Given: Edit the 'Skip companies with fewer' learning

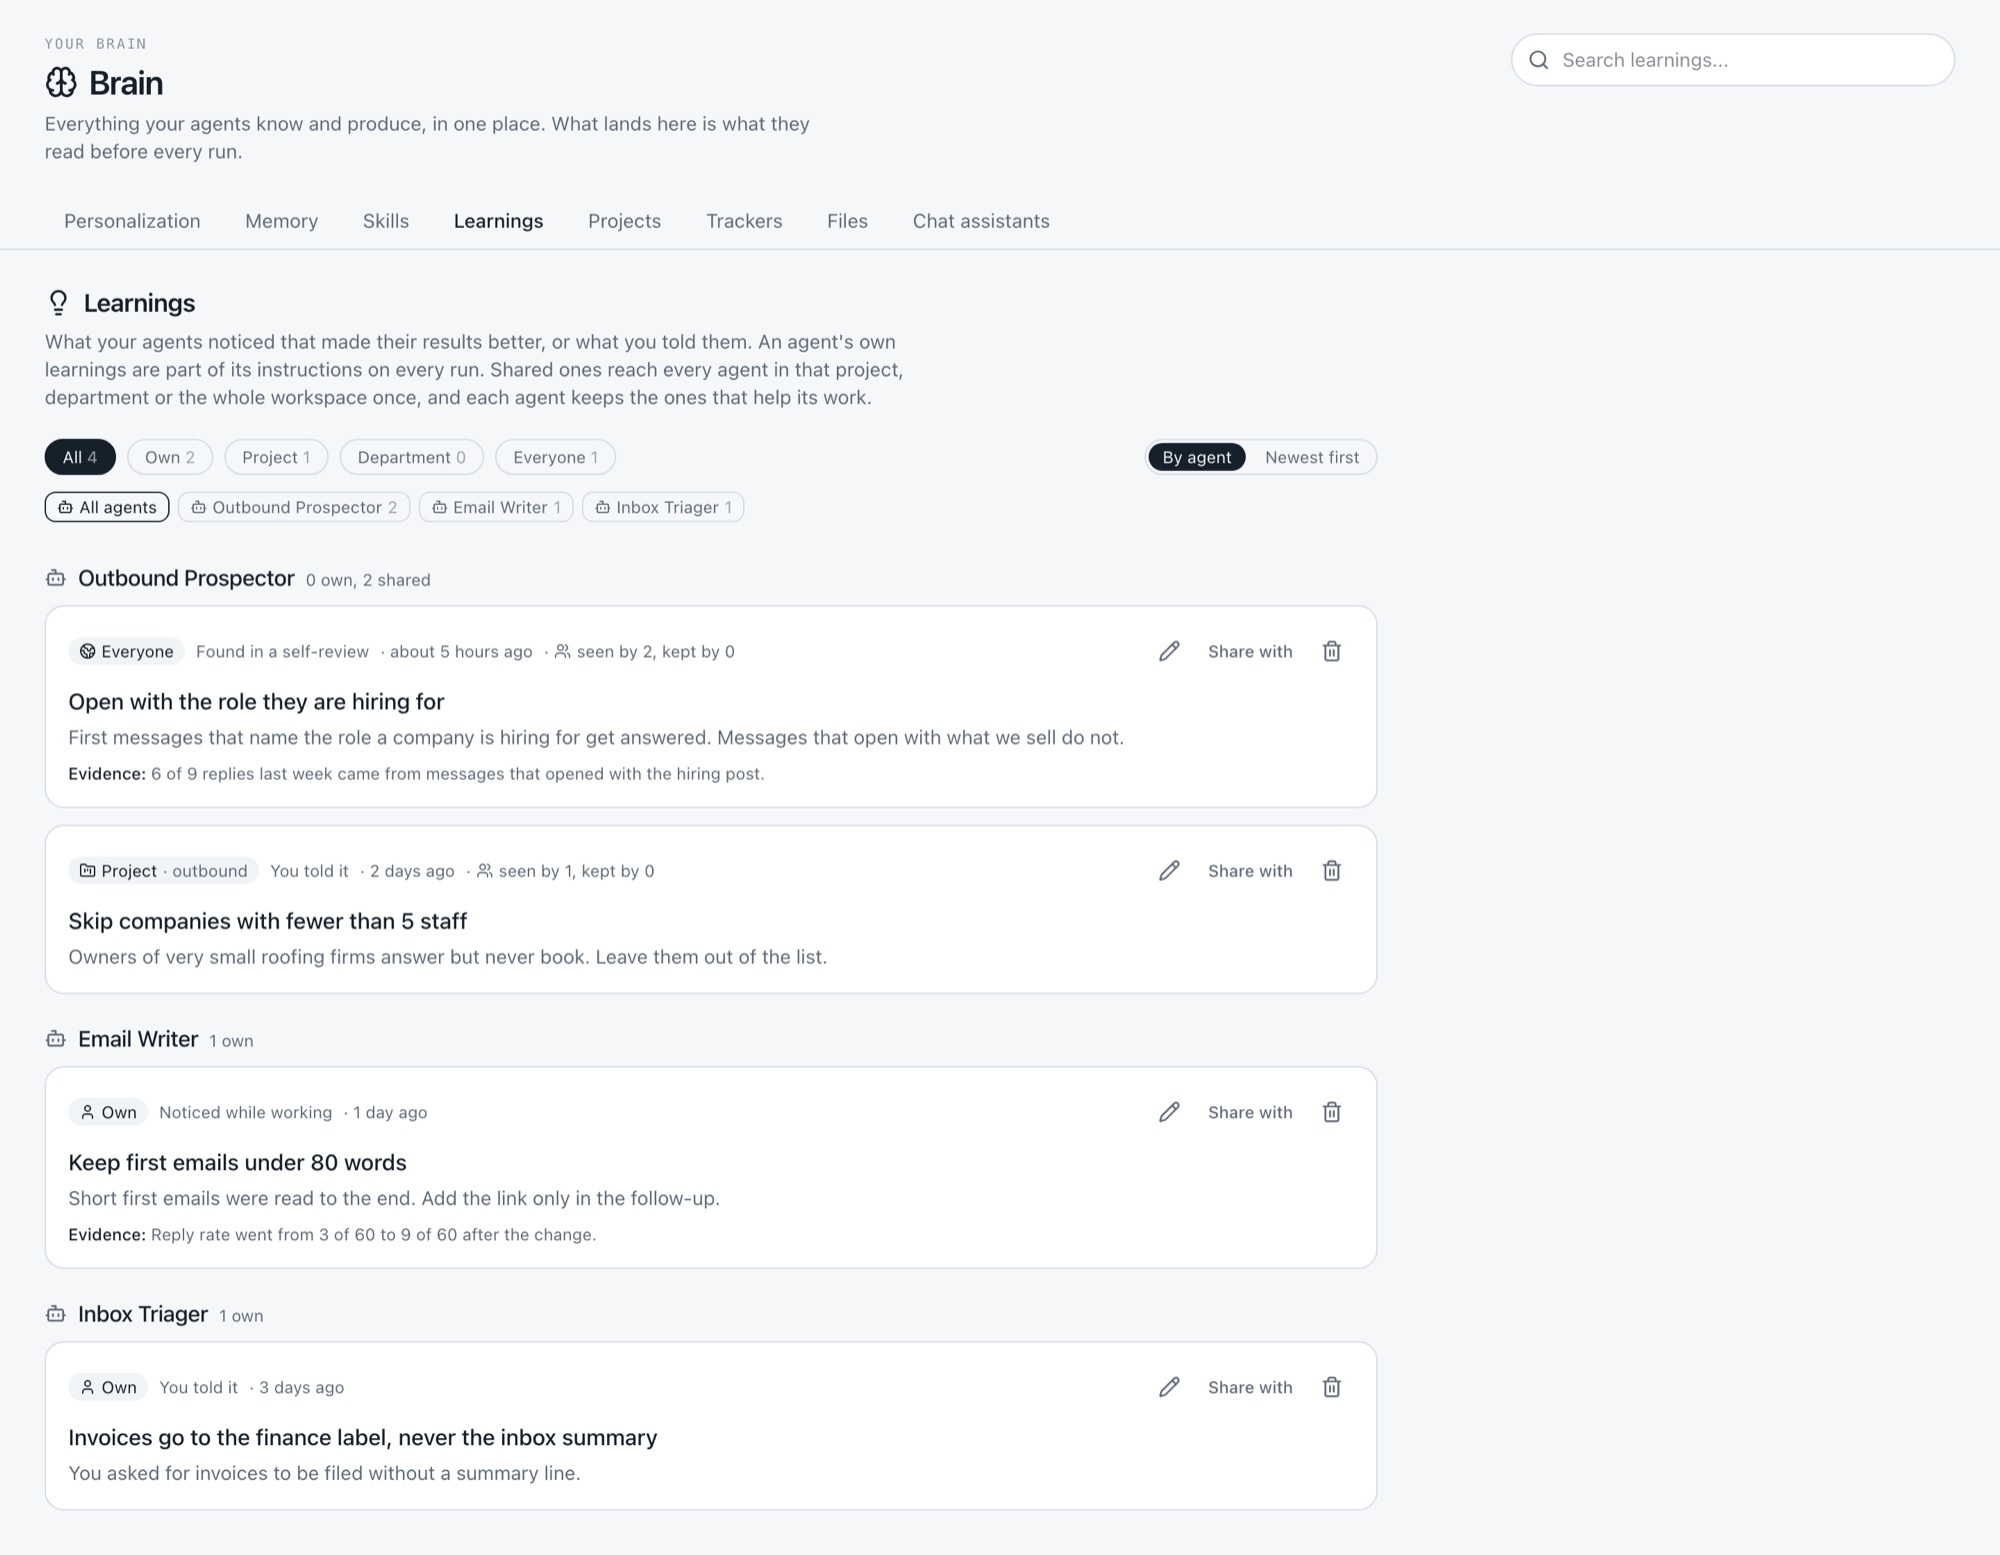Looking at the screenshot, I should (1169, 871).
